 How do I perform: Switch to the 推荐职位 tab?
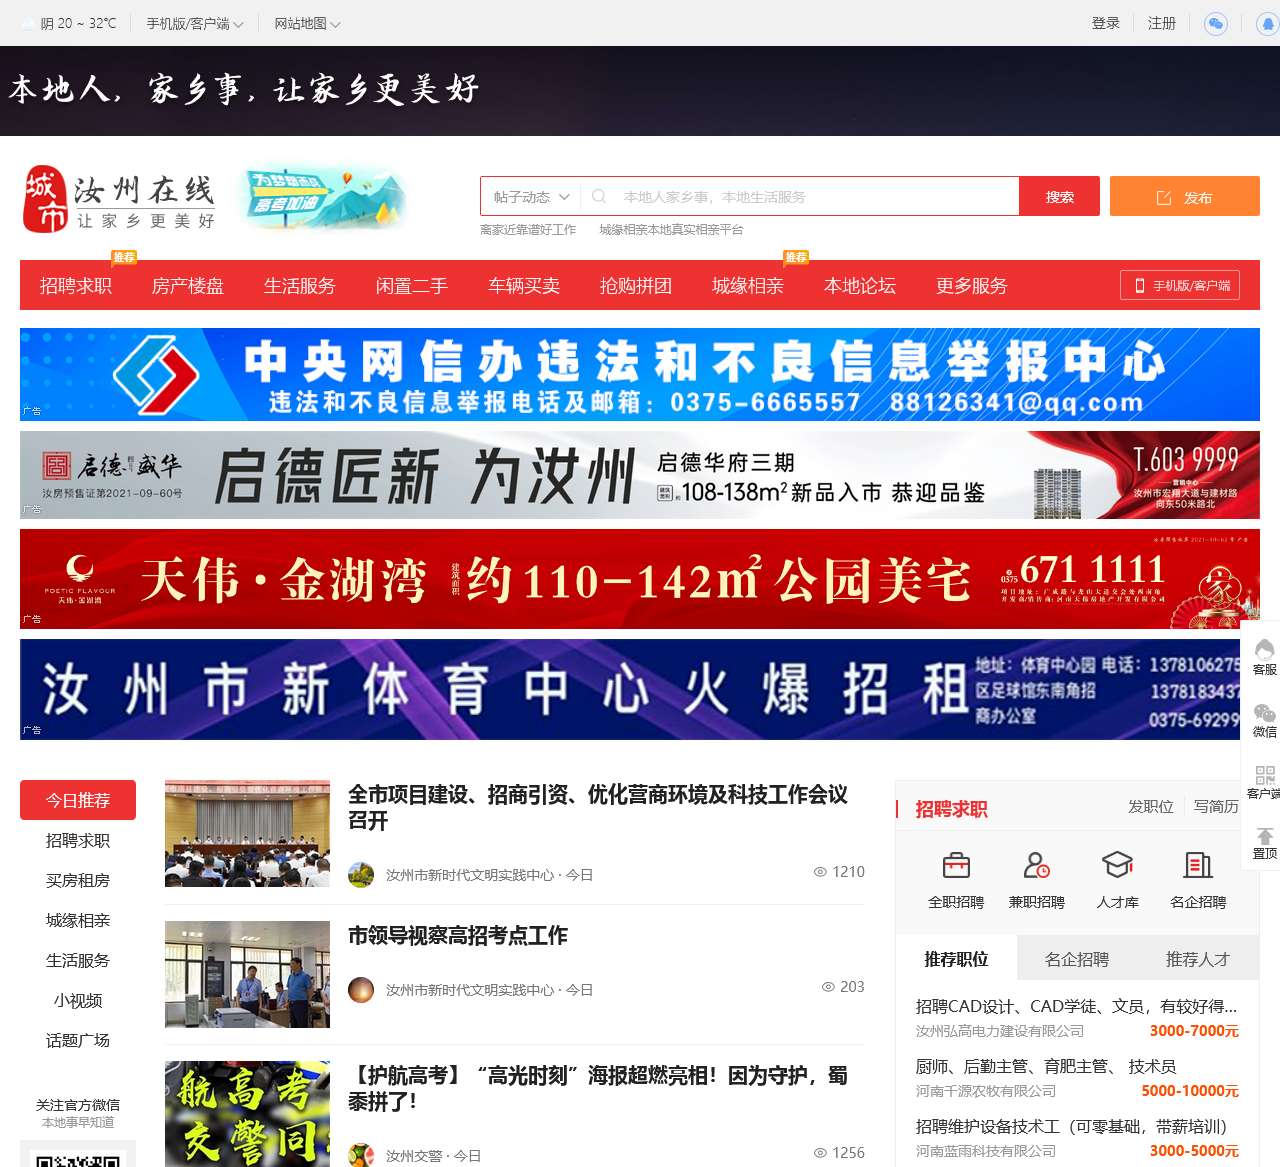tap(956, 959)
